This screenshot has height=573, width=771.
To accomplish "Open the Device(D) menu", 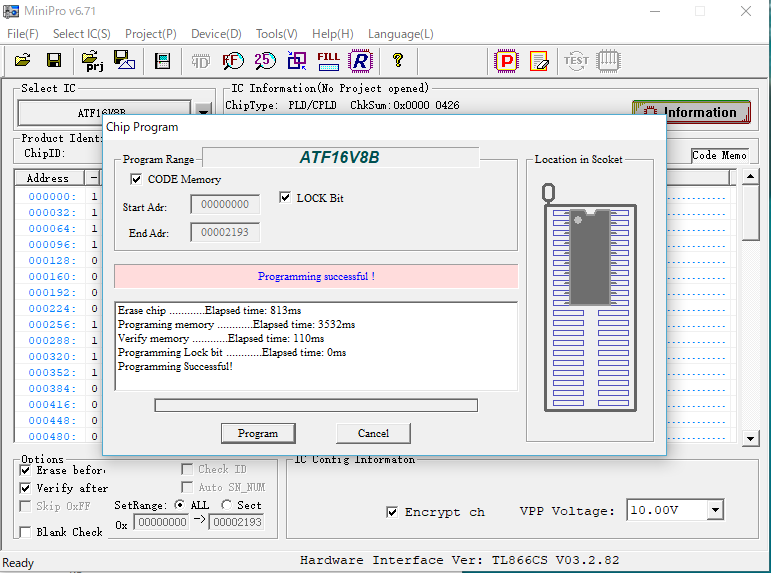I will coord(216,34).
